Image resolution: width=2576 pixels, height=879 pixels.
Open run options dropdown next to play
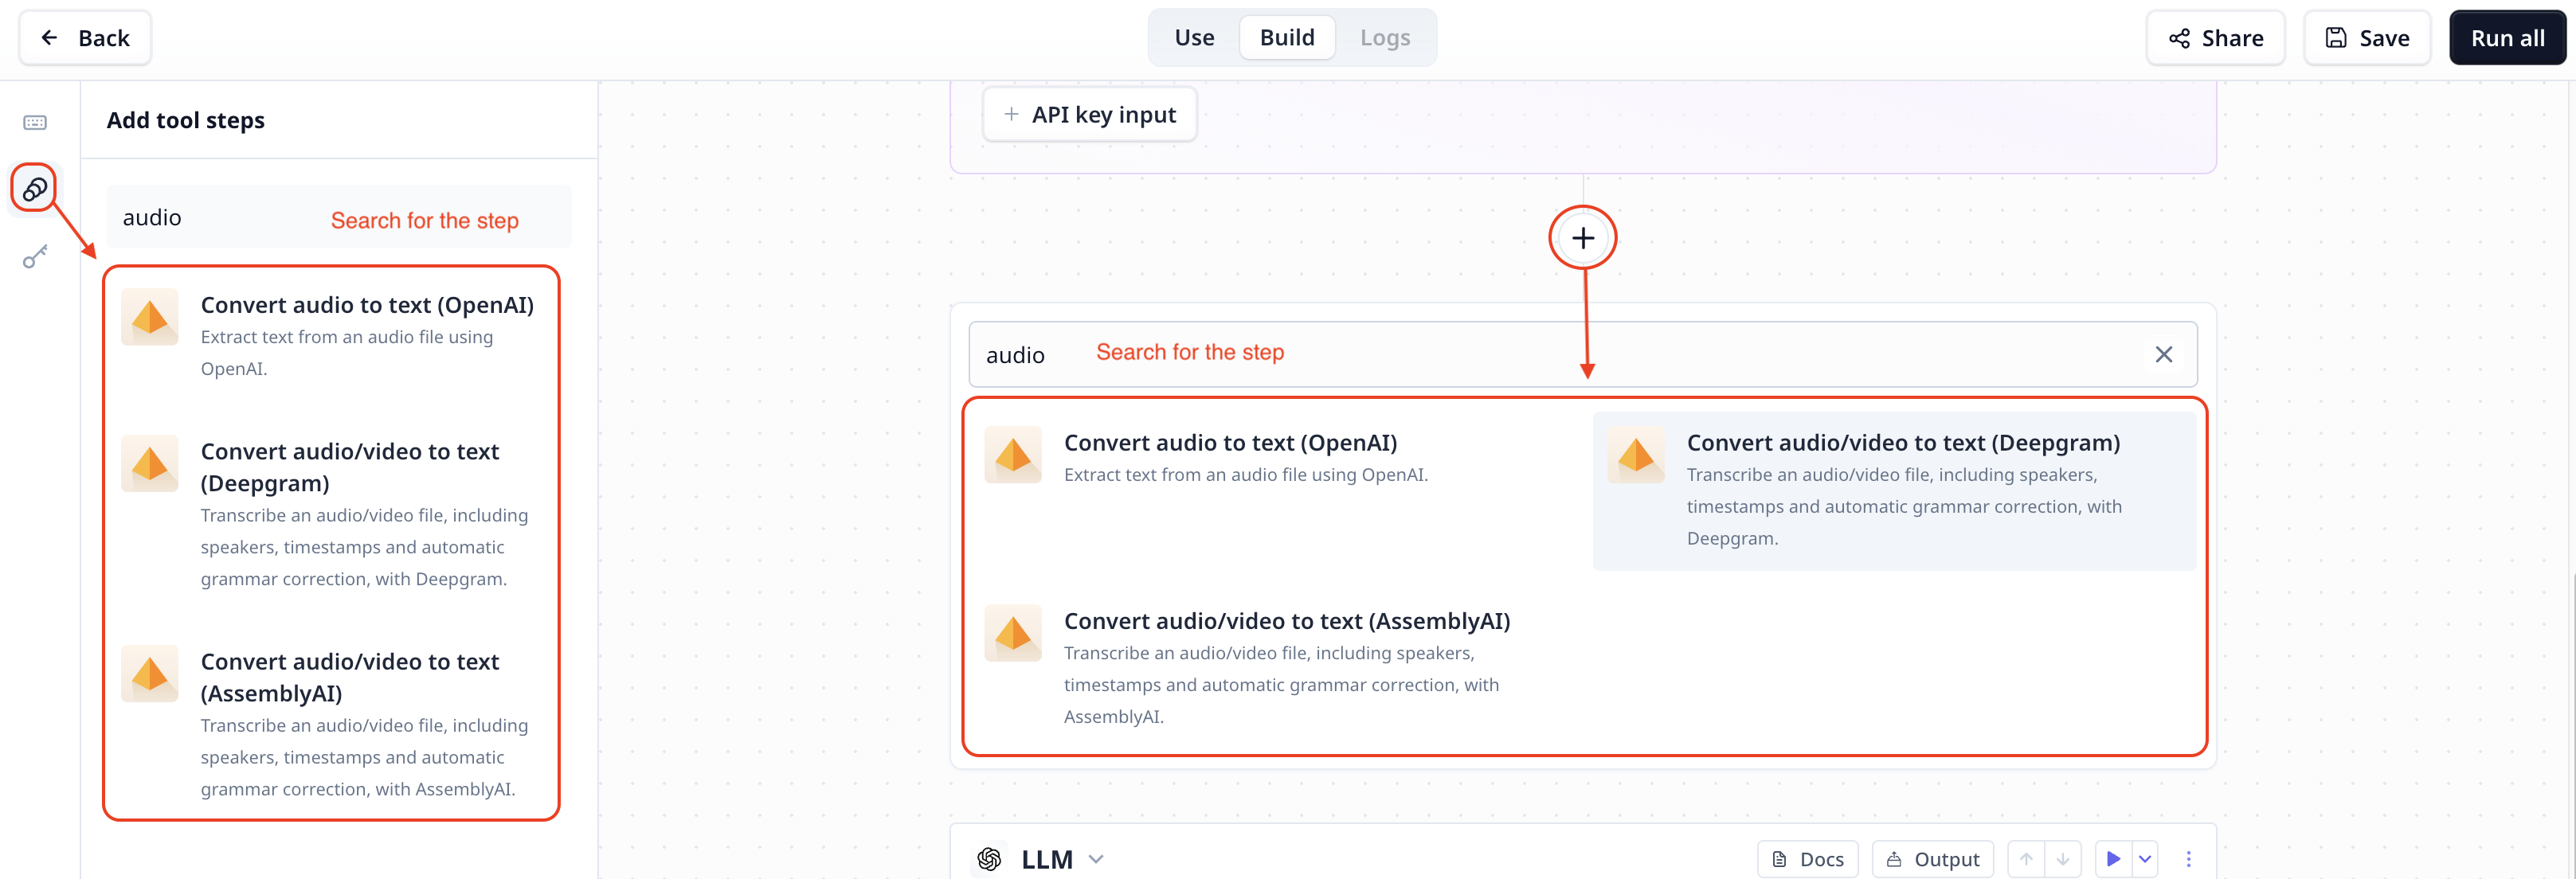2145,859
